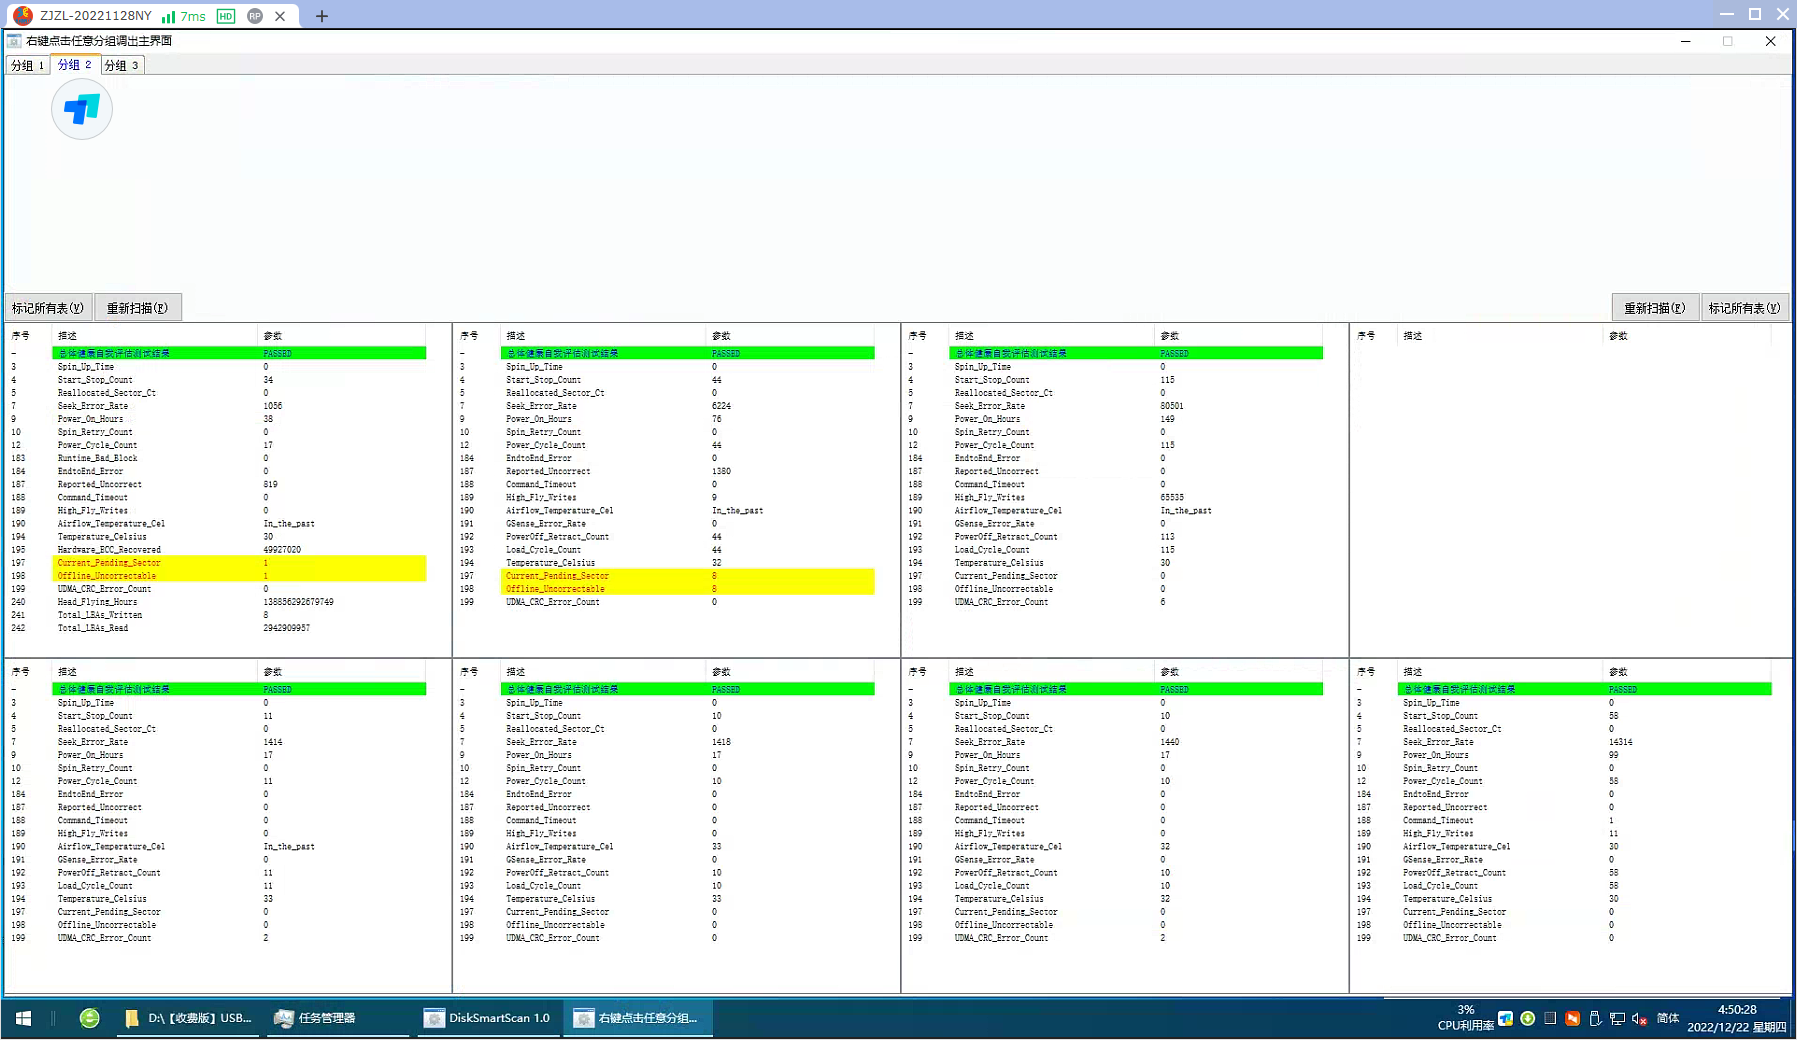Click the orange tray icon

click(1572, 1019)
